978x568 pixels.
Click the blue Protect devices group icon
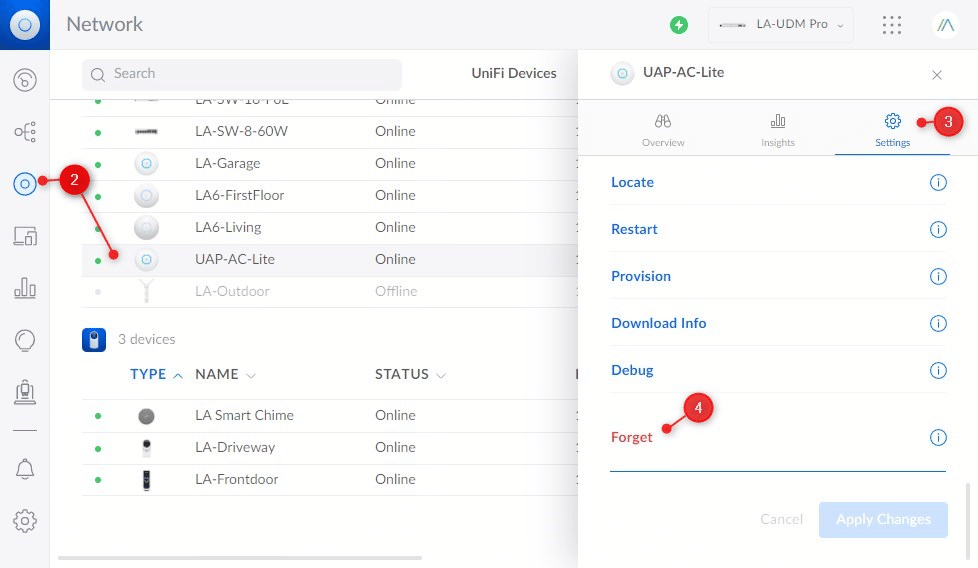pos(94,340)
